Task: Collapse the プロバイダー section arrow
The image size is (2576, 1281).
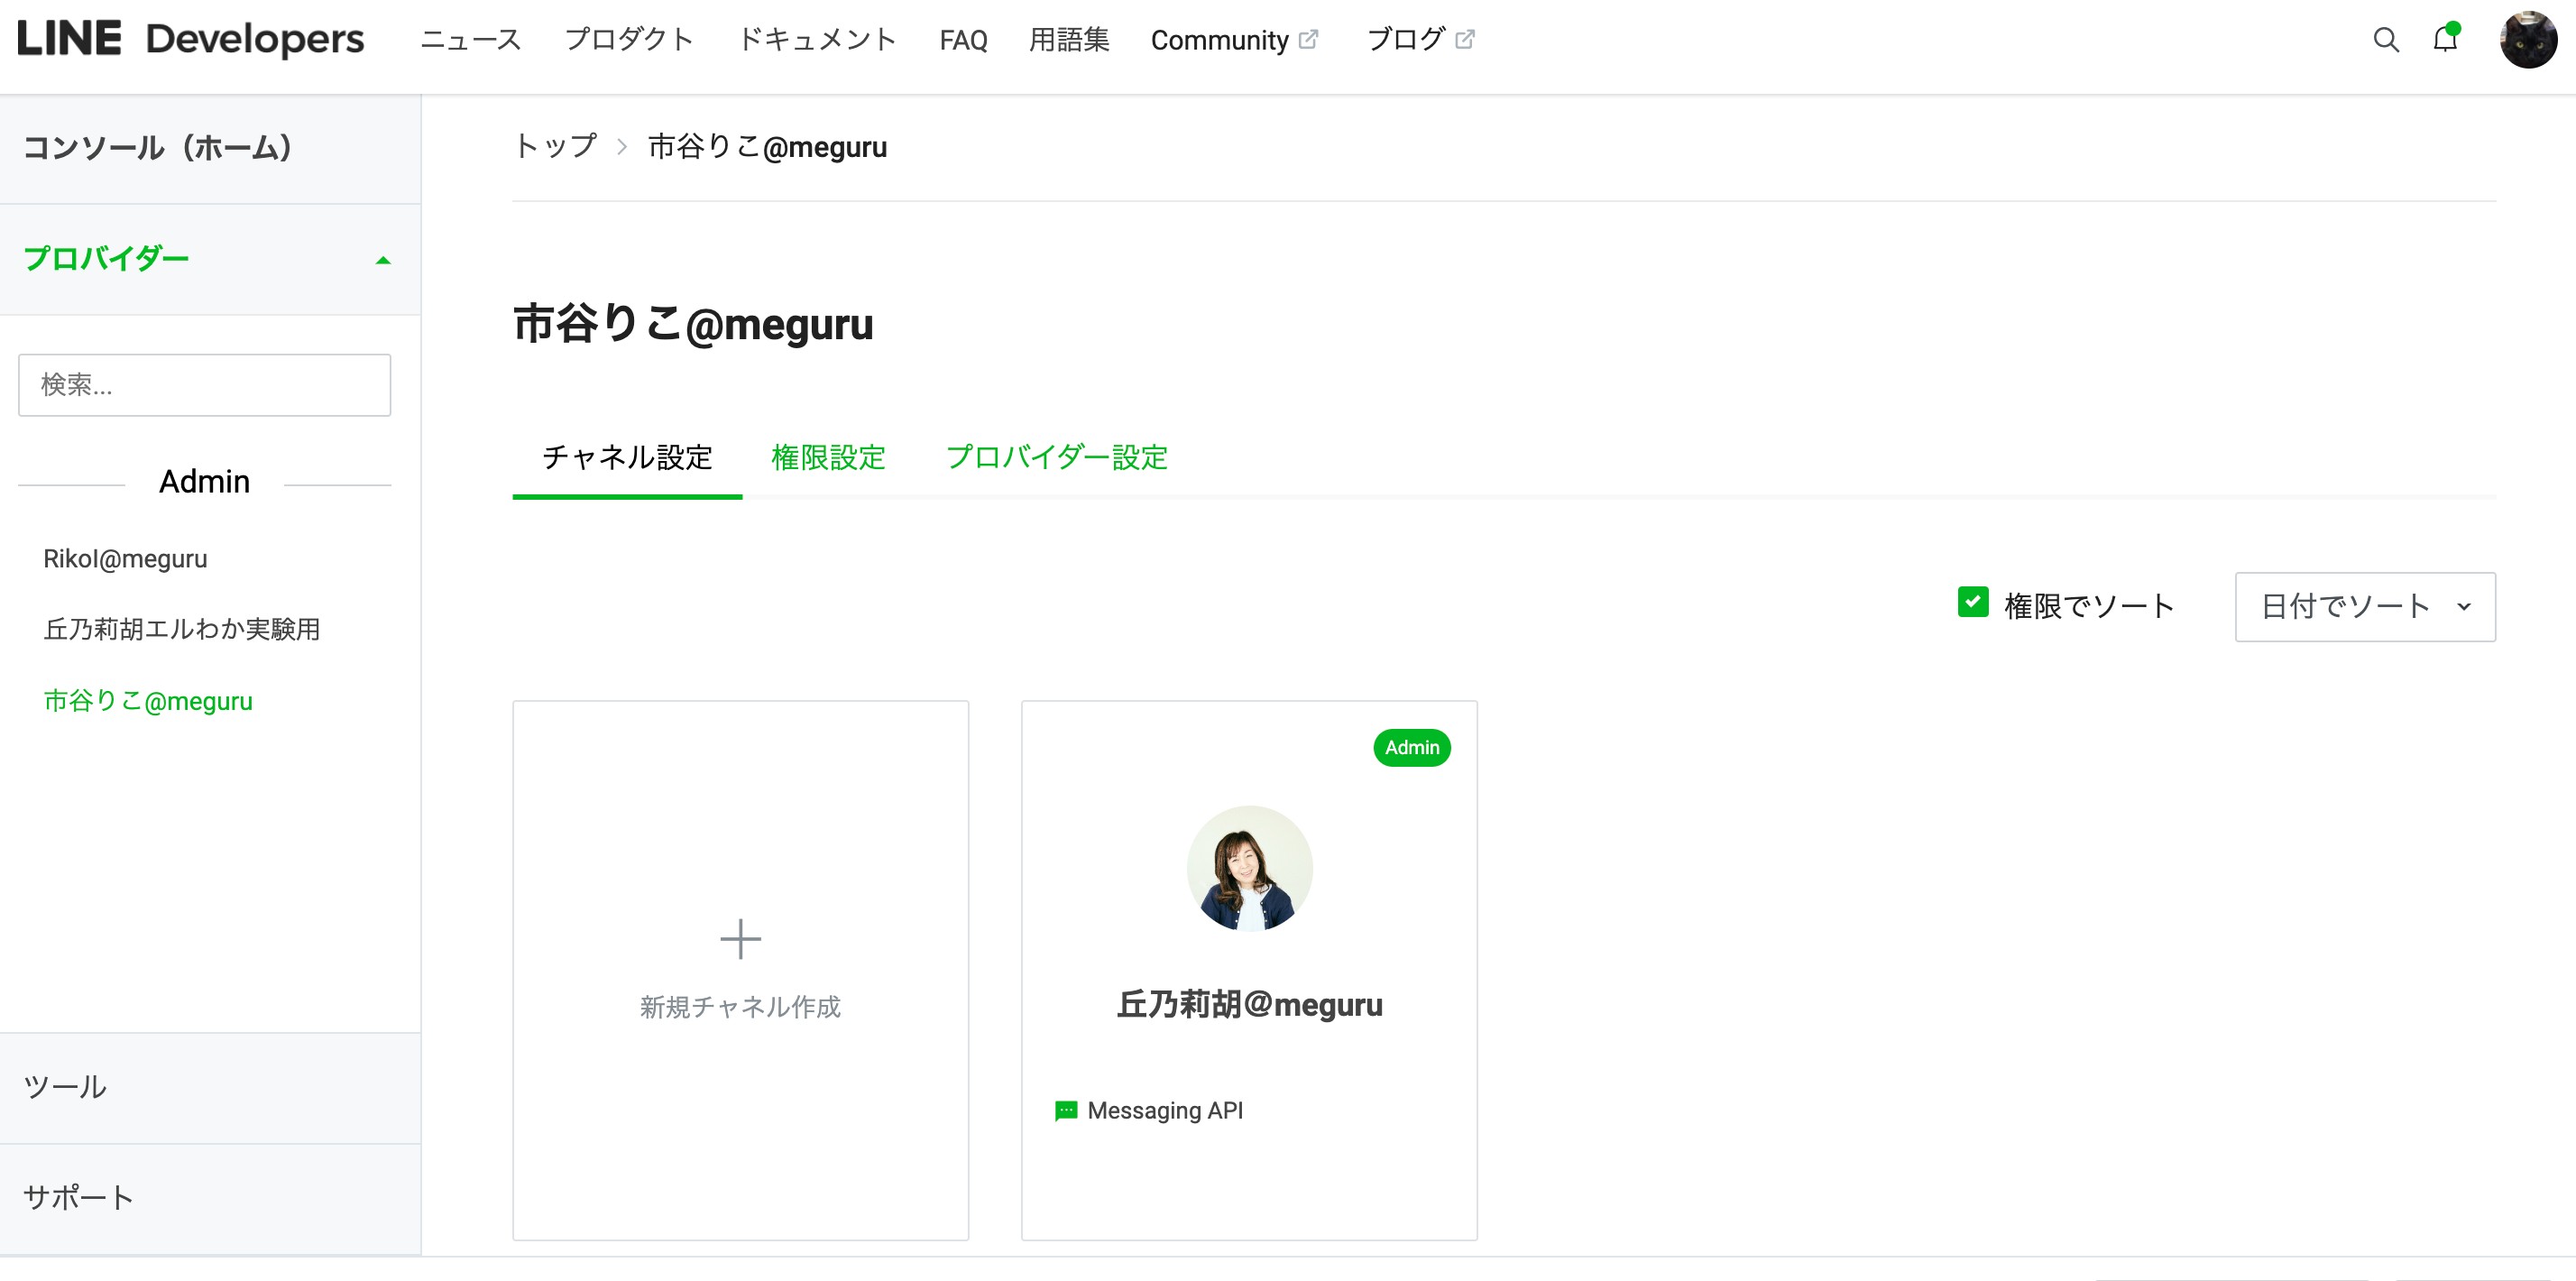Action: (x=382, y=260)
